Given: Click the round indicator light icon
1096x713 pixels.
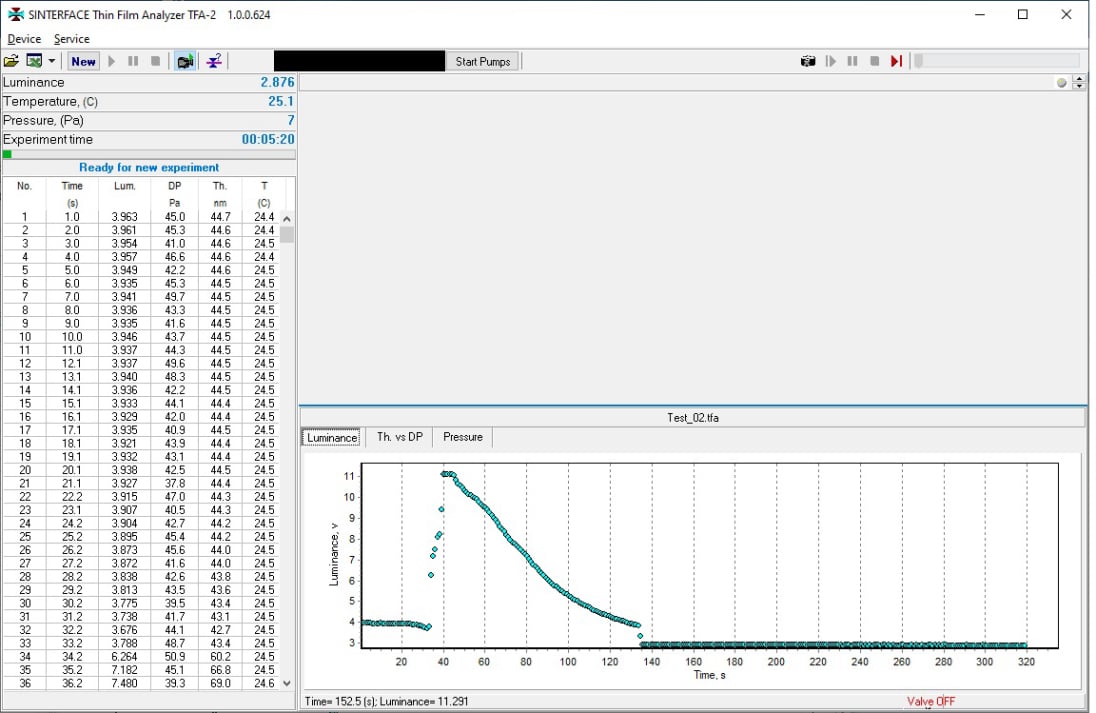Looking at the screenshot, I should (1062, 82).
